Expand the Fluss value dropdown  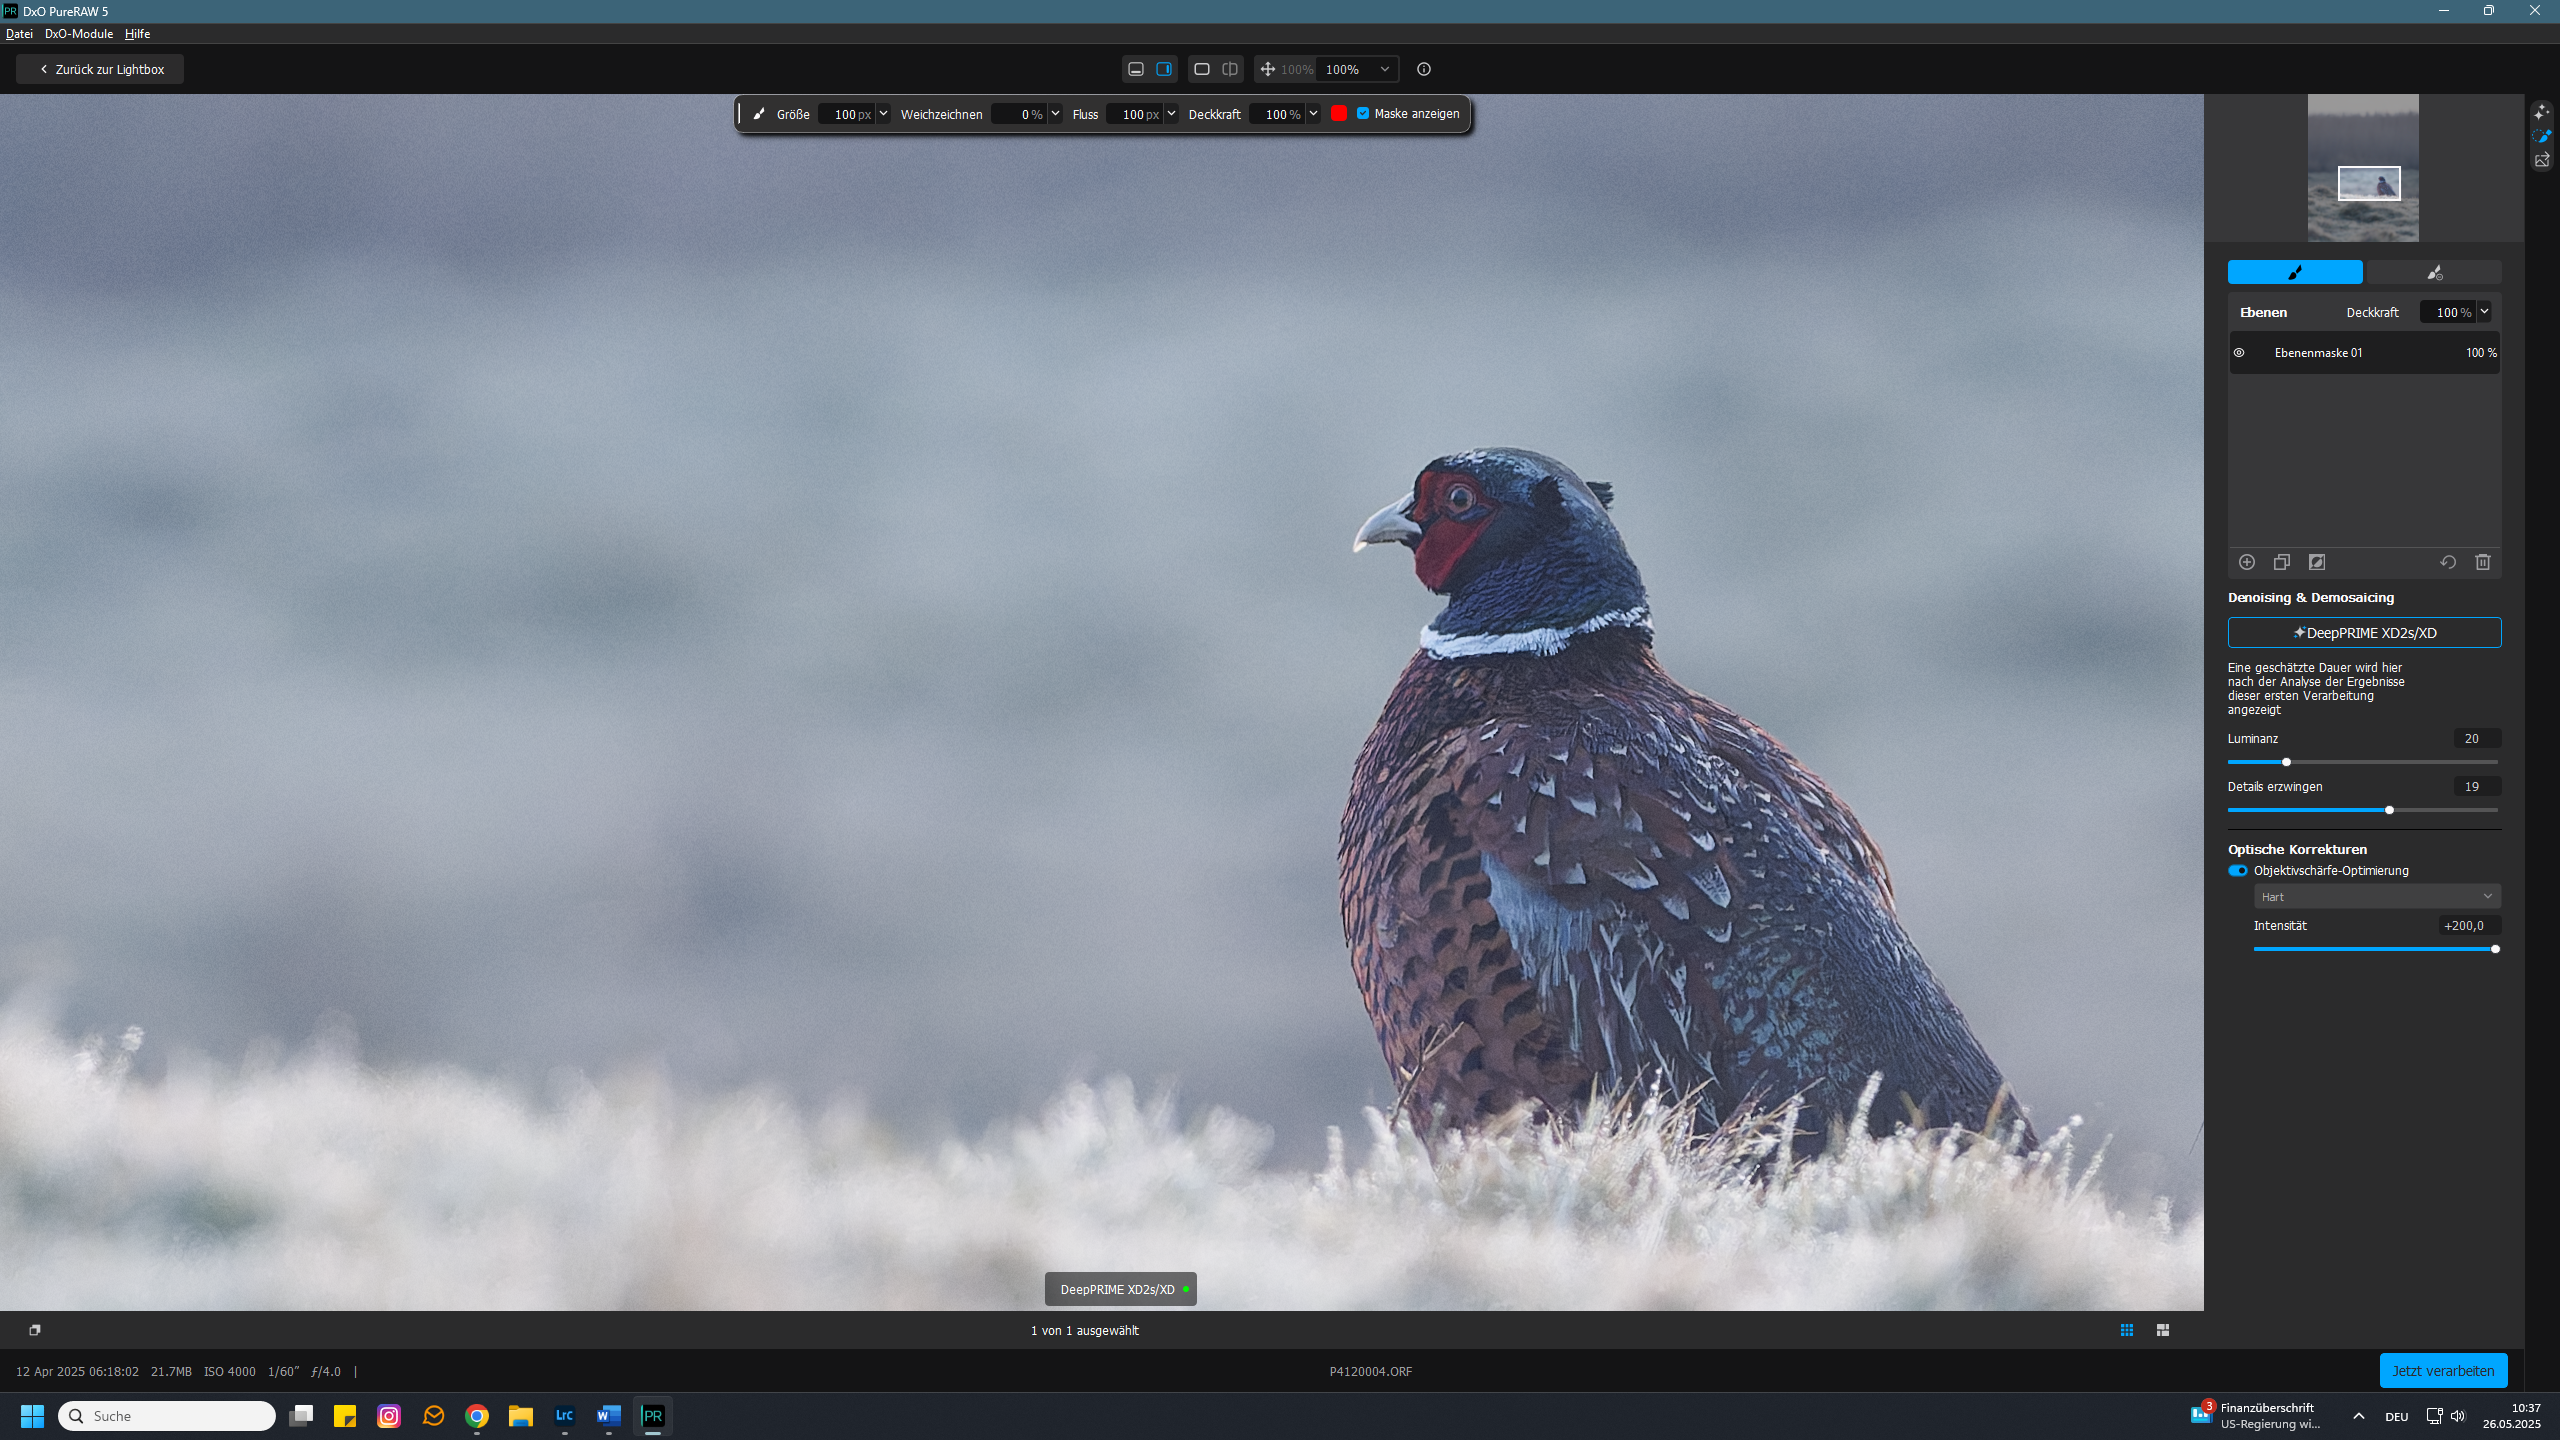click(1171, 114)
